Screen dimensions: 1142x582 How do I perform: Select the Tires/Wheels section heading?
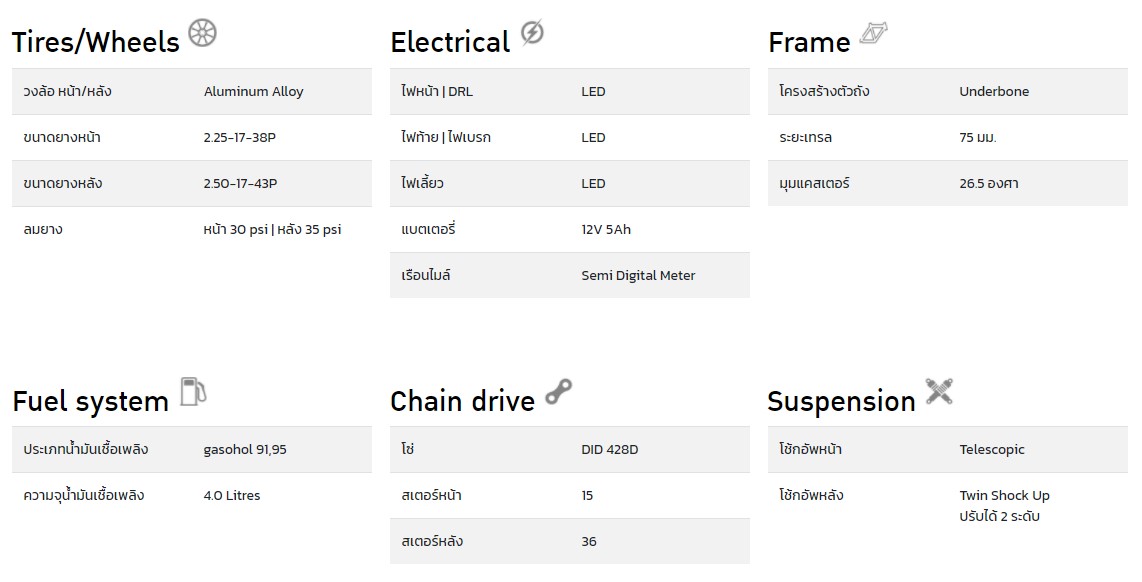pyautogui.click(x=95, y=42)
